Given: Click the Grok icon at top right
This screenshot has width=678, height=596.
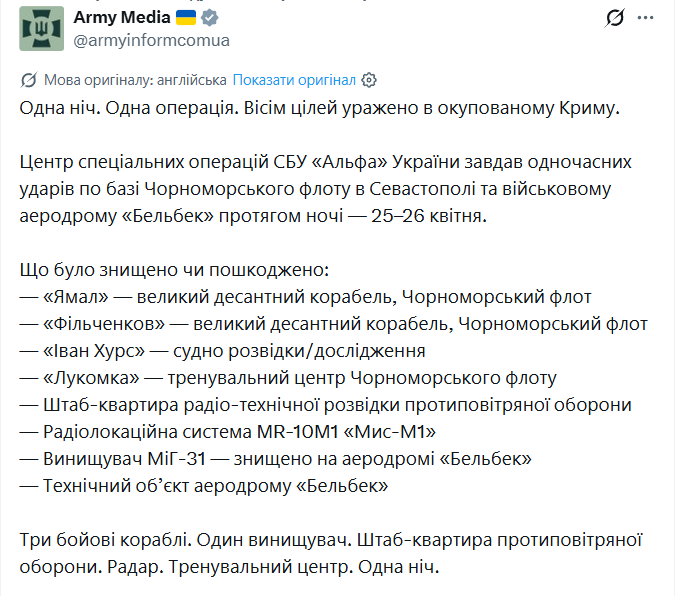Looking at the screenshot, I should tap(617, 18).
